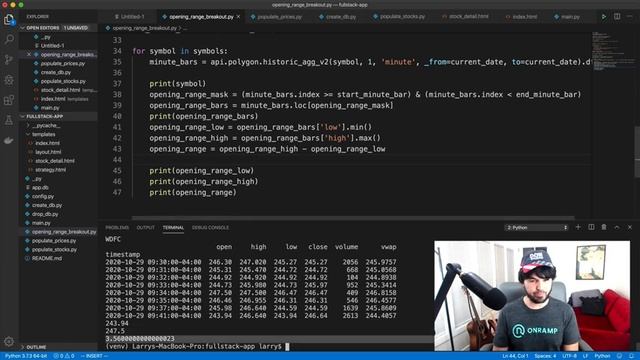
Task: Place cursor on empty line 44 in editor
Action: coord(361,160)
